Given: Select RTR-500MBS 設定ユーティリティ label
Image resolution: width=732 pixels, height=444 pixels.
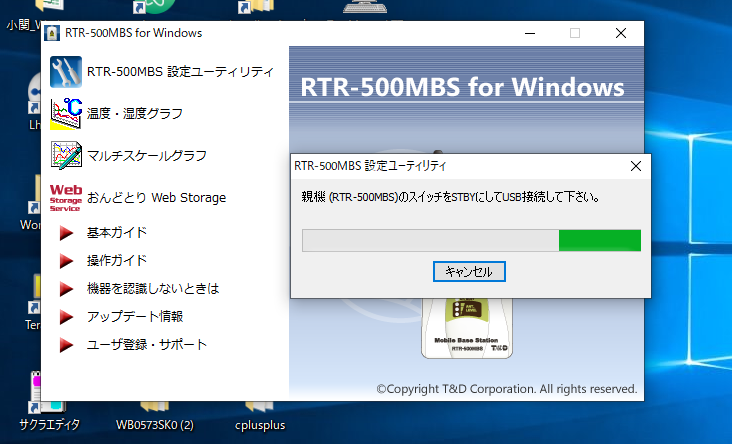Looking at the screenshot, I should (180, 71).
